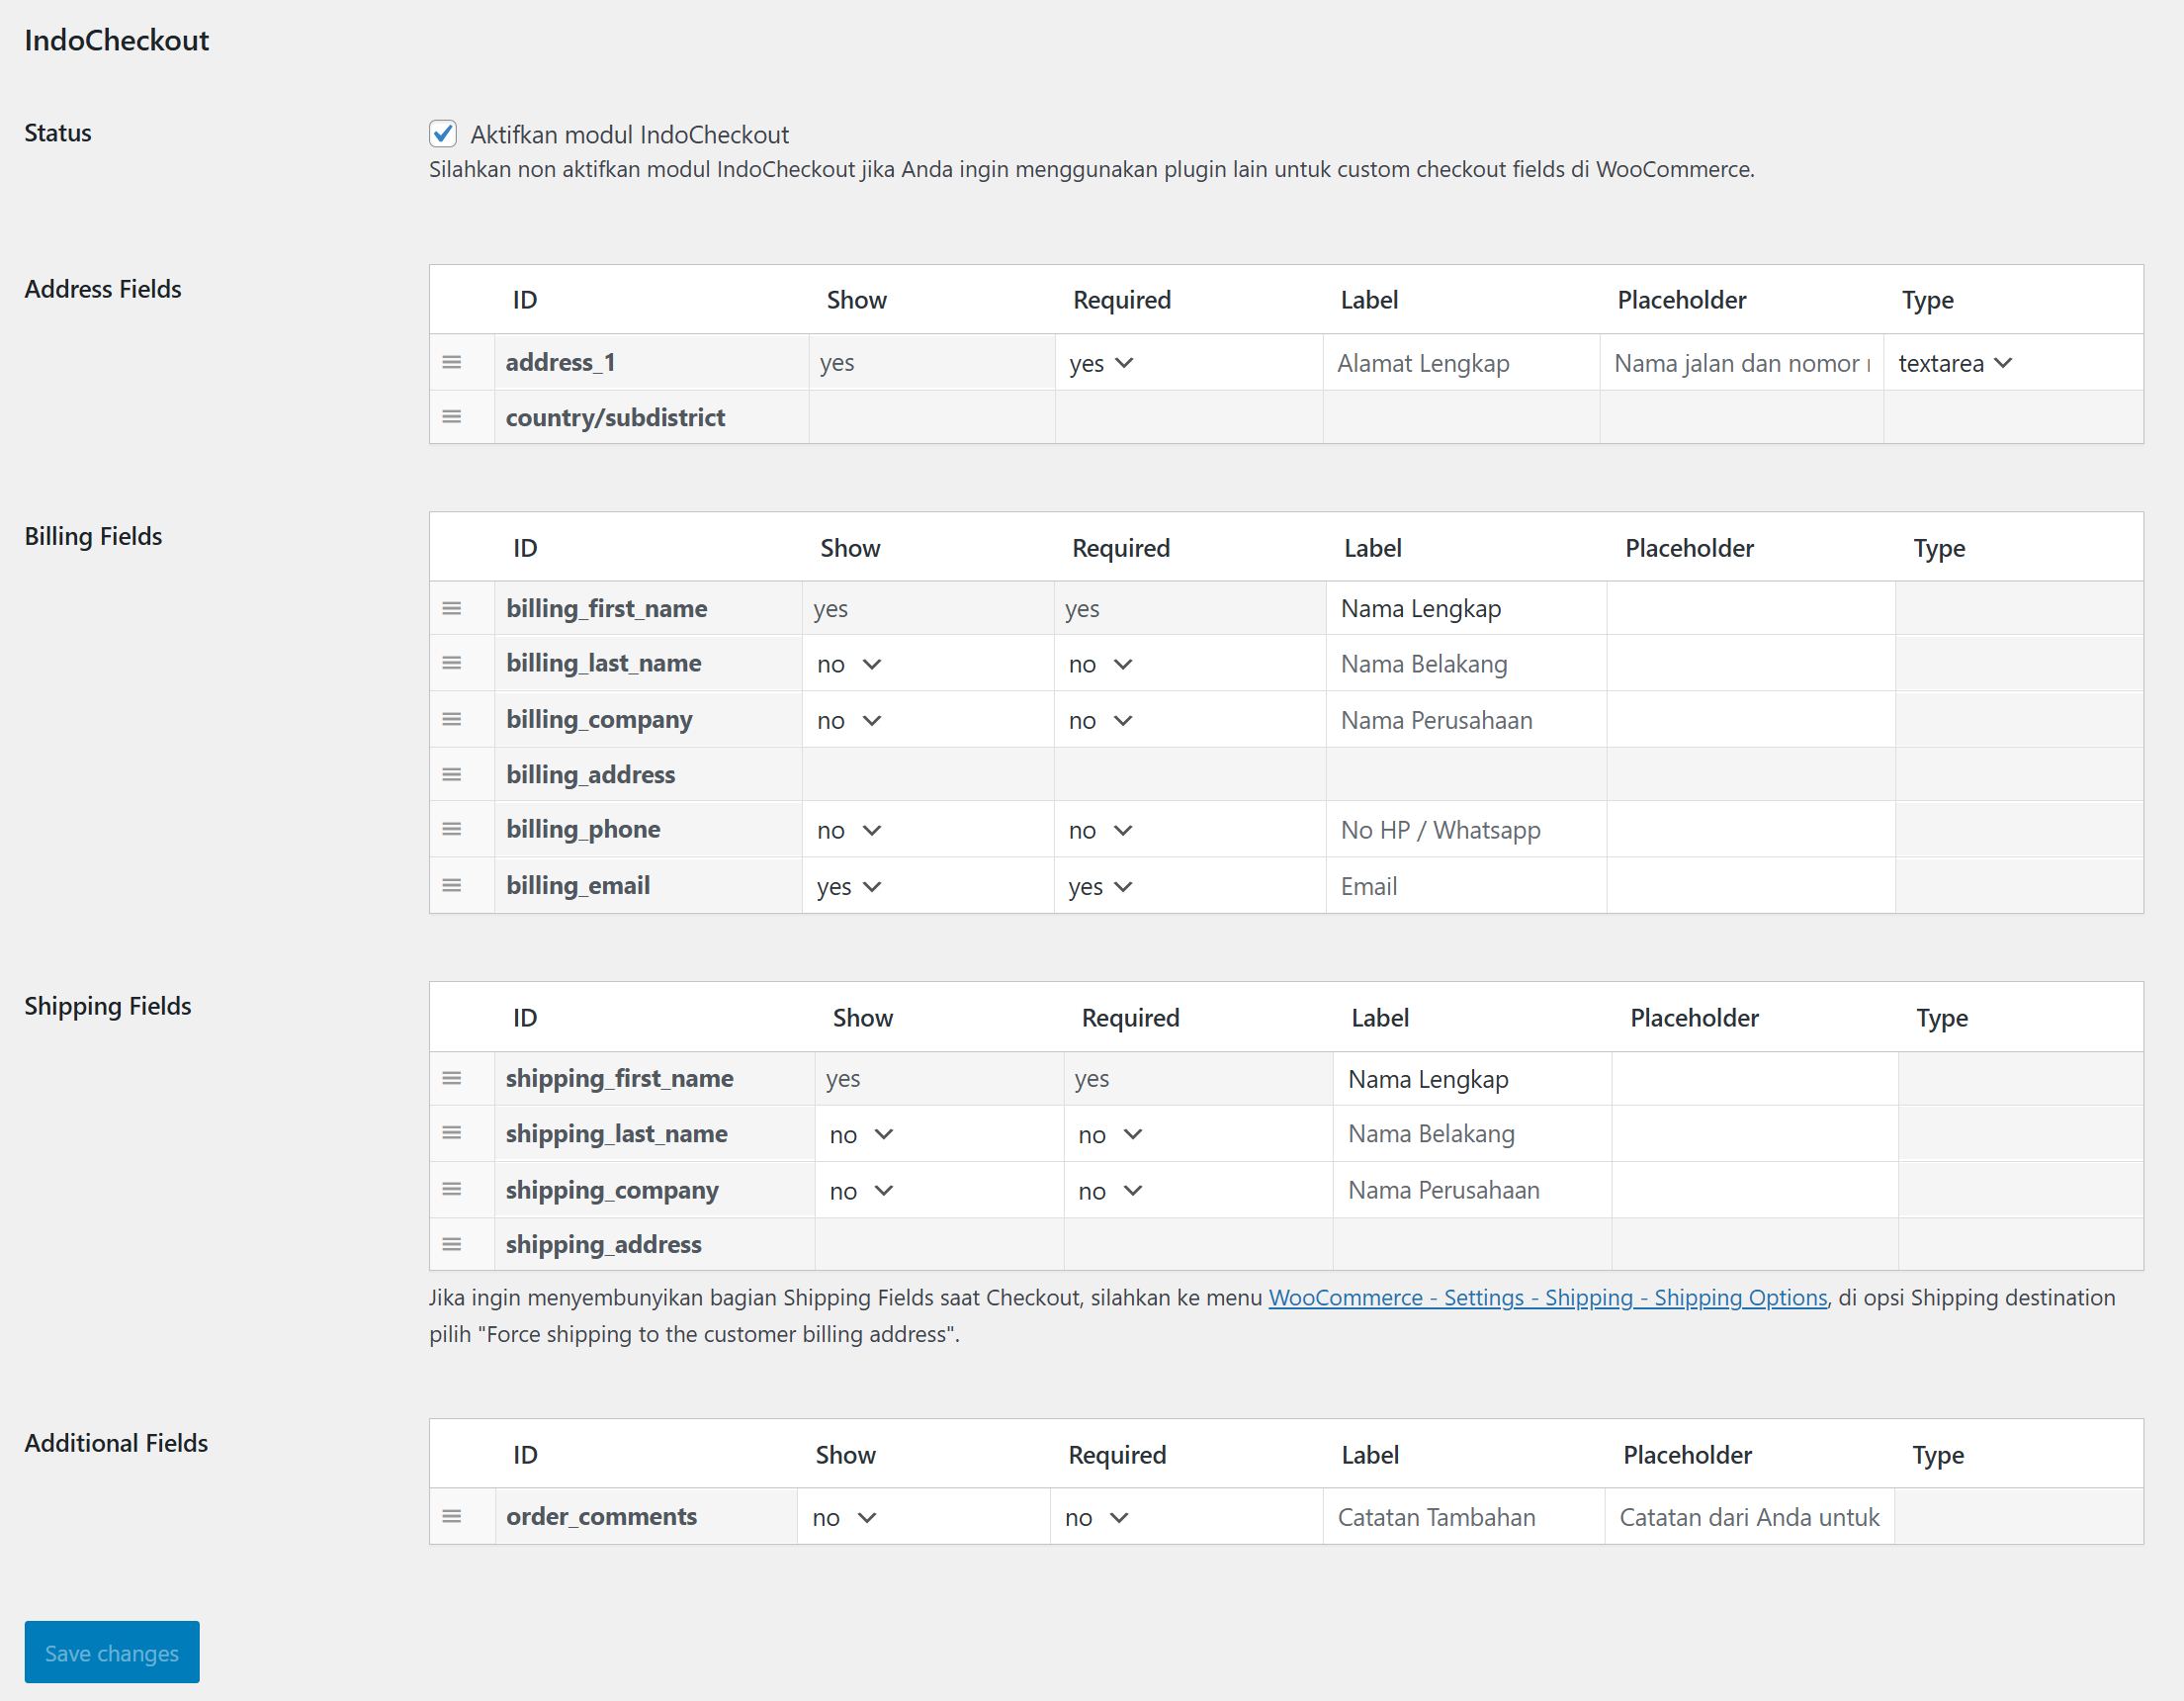
Task: Edit shipping_first_name label Nama Lengkap
Action: click(1472, 1079)
